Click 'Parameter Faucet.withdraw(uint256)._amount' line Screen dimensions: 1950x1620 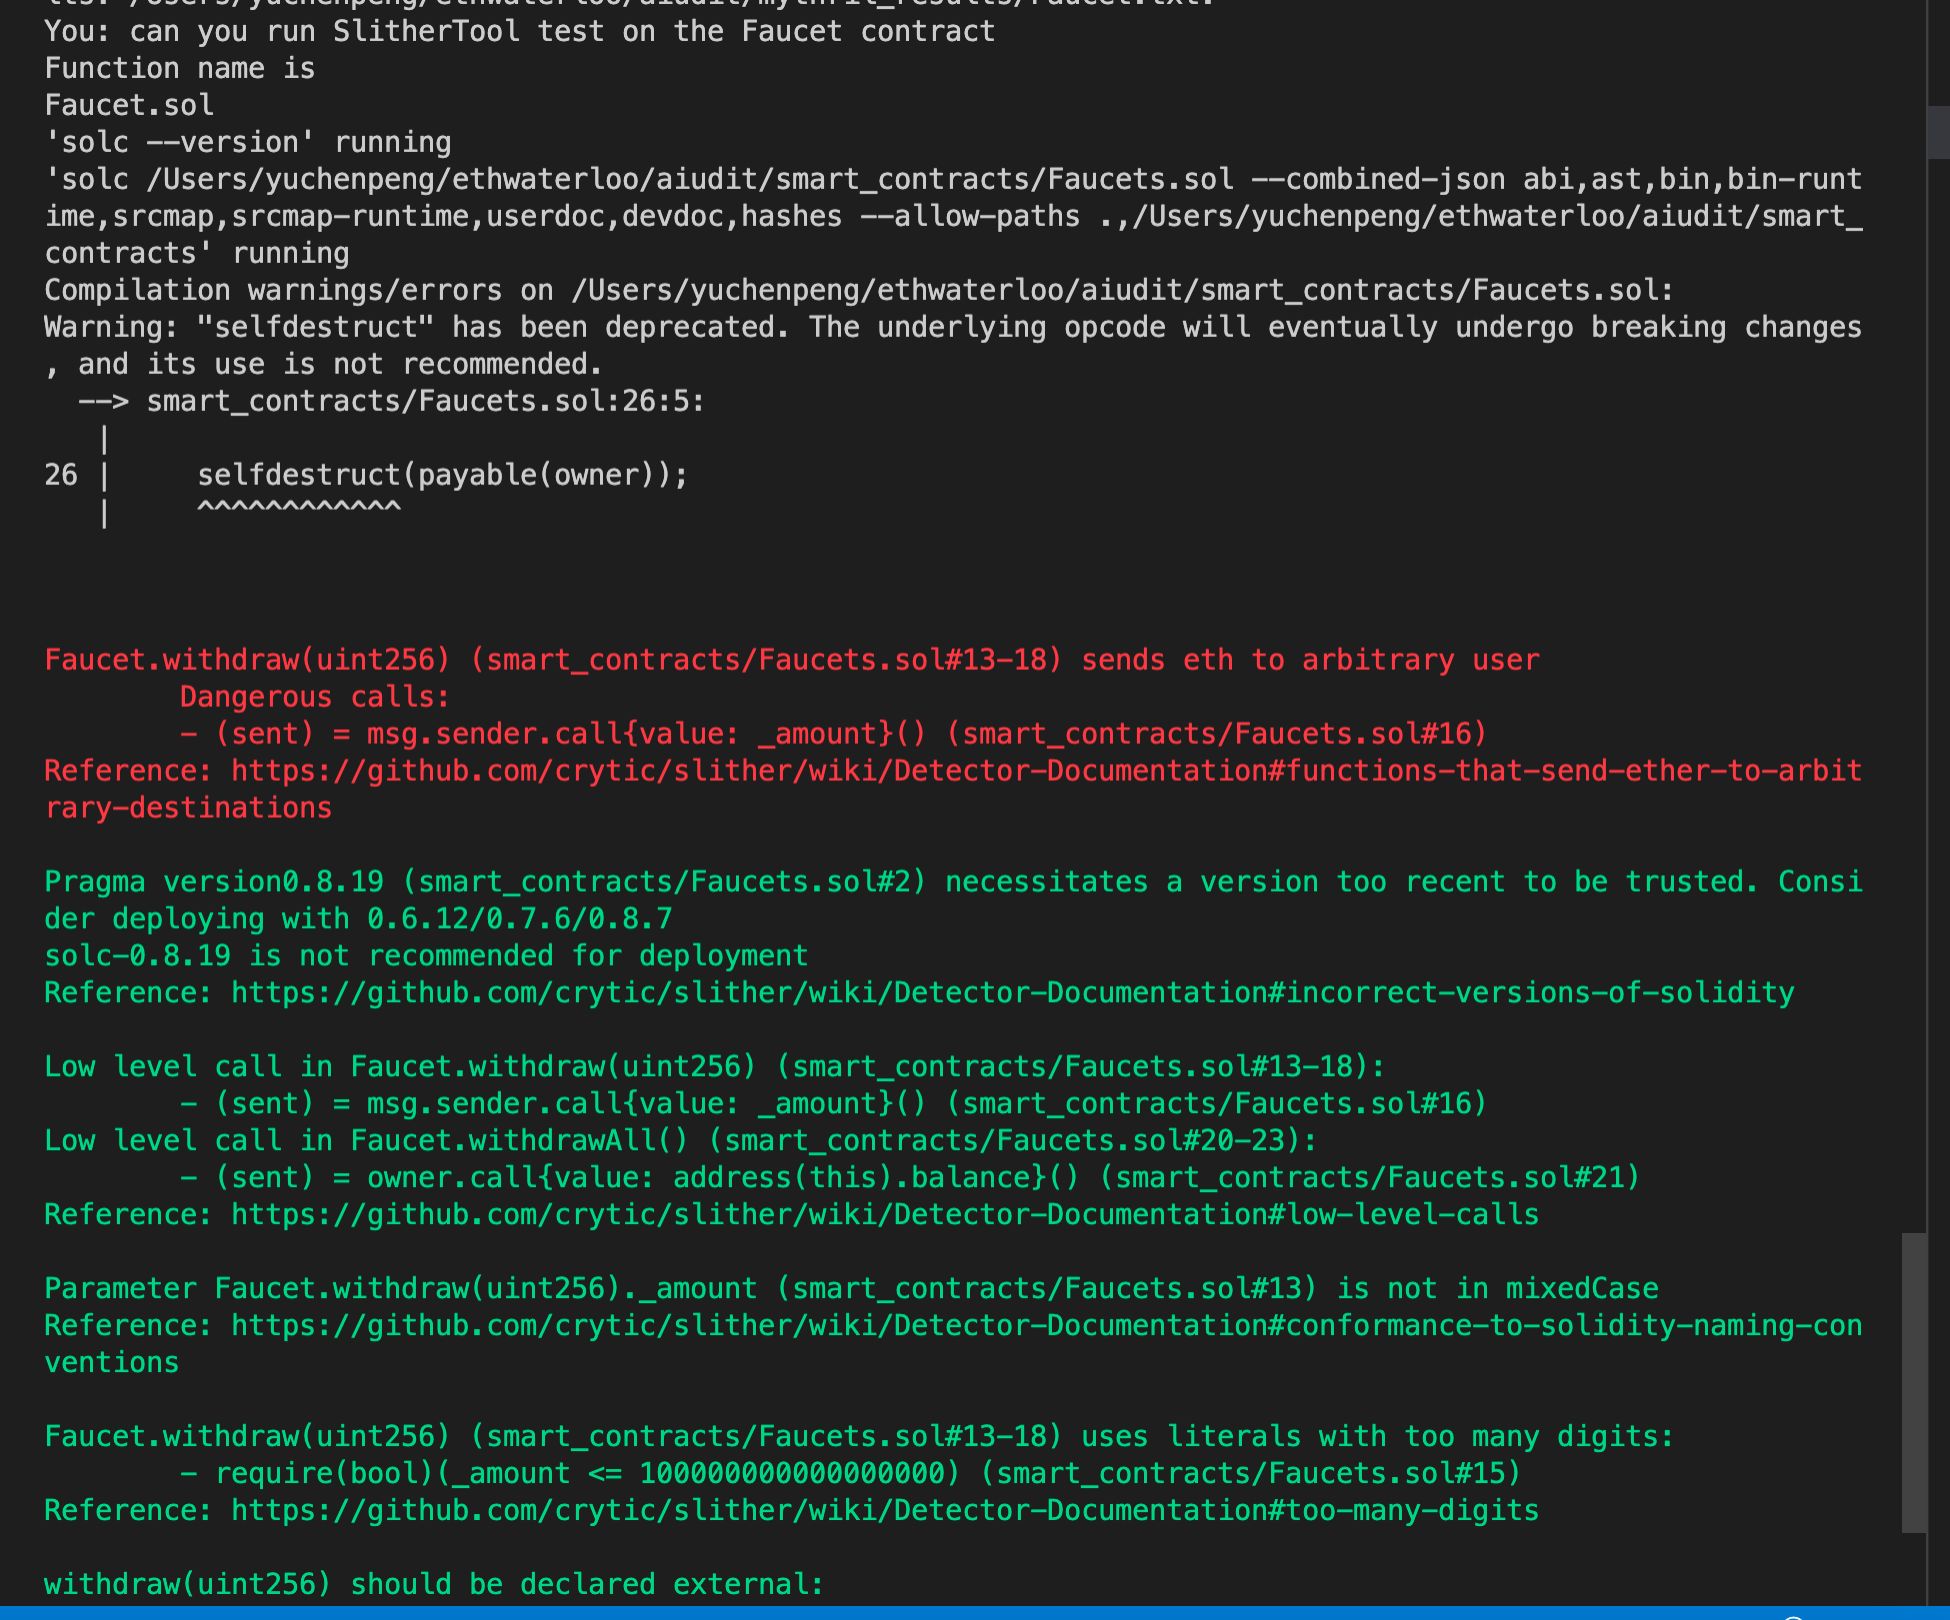(851, 1289)
